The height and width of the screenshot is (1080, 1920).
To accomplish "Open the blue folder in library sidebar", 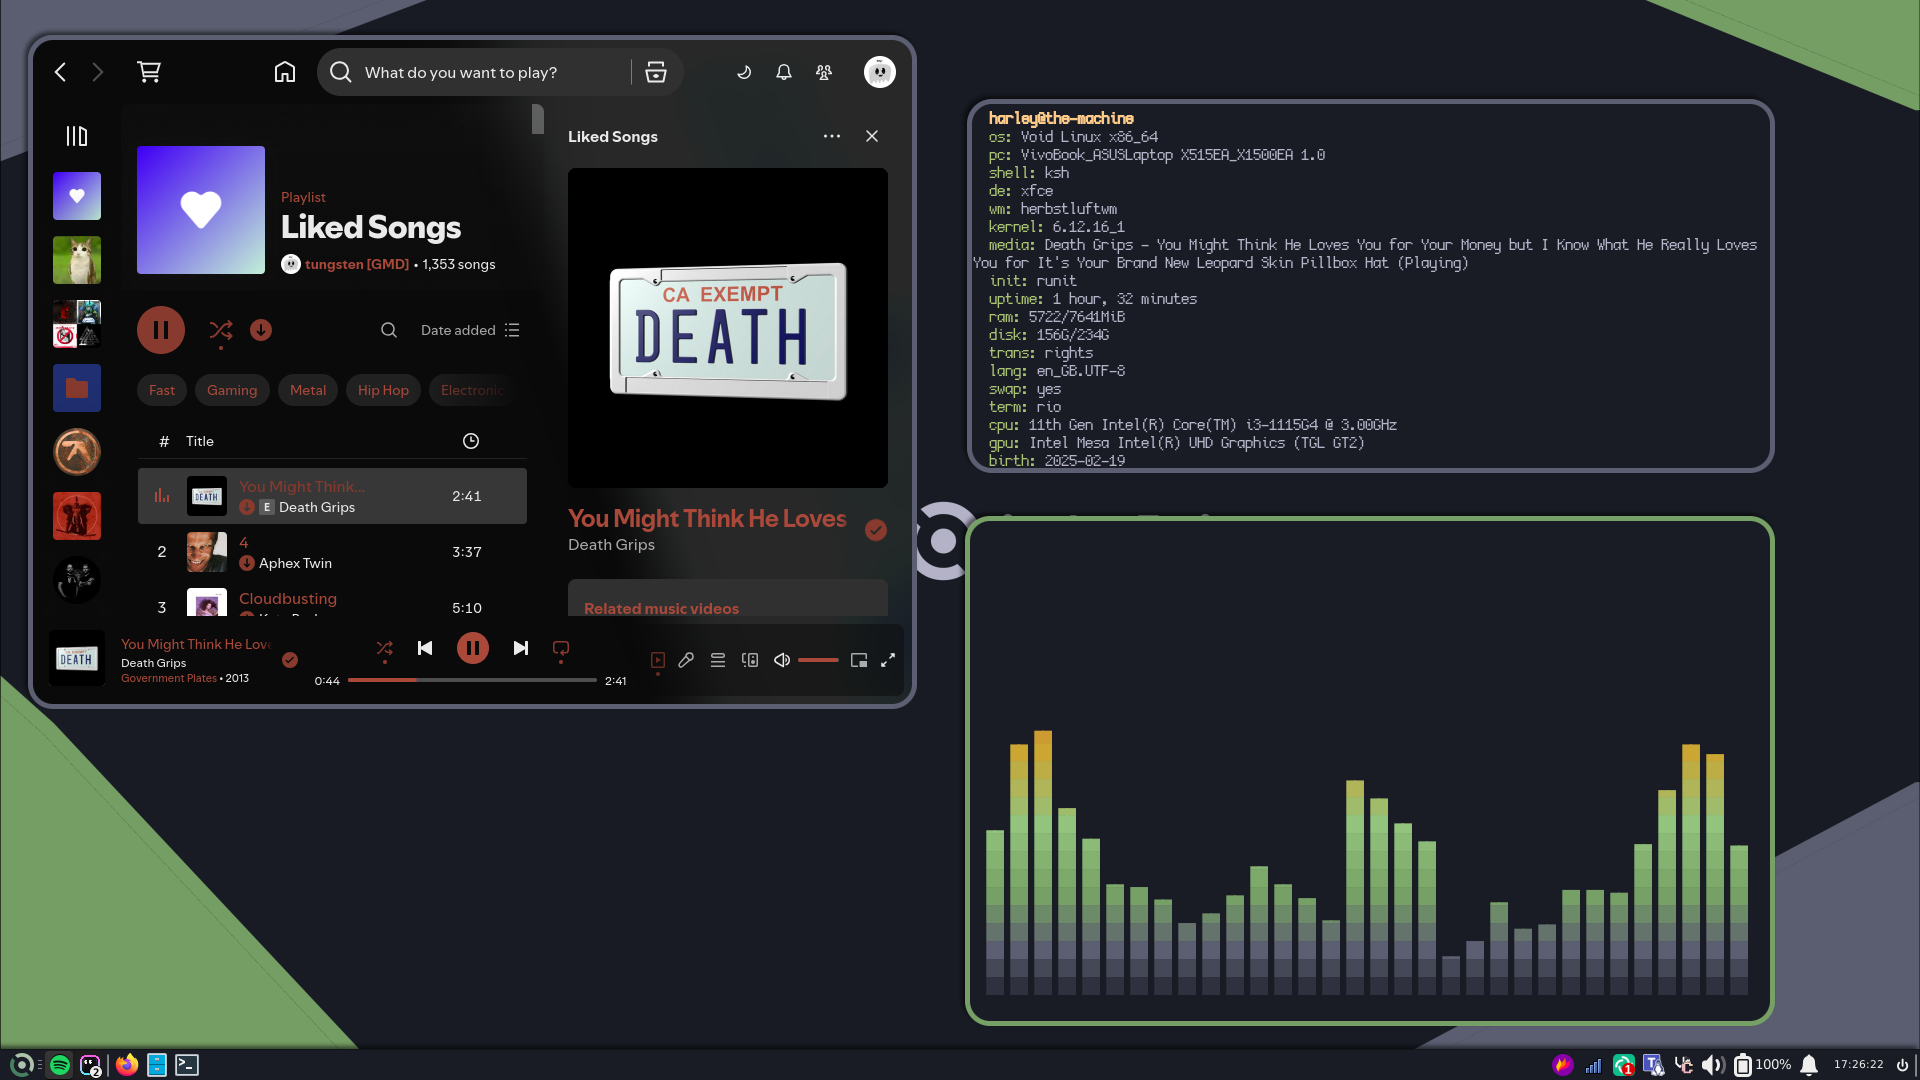I will coord(77,388).
